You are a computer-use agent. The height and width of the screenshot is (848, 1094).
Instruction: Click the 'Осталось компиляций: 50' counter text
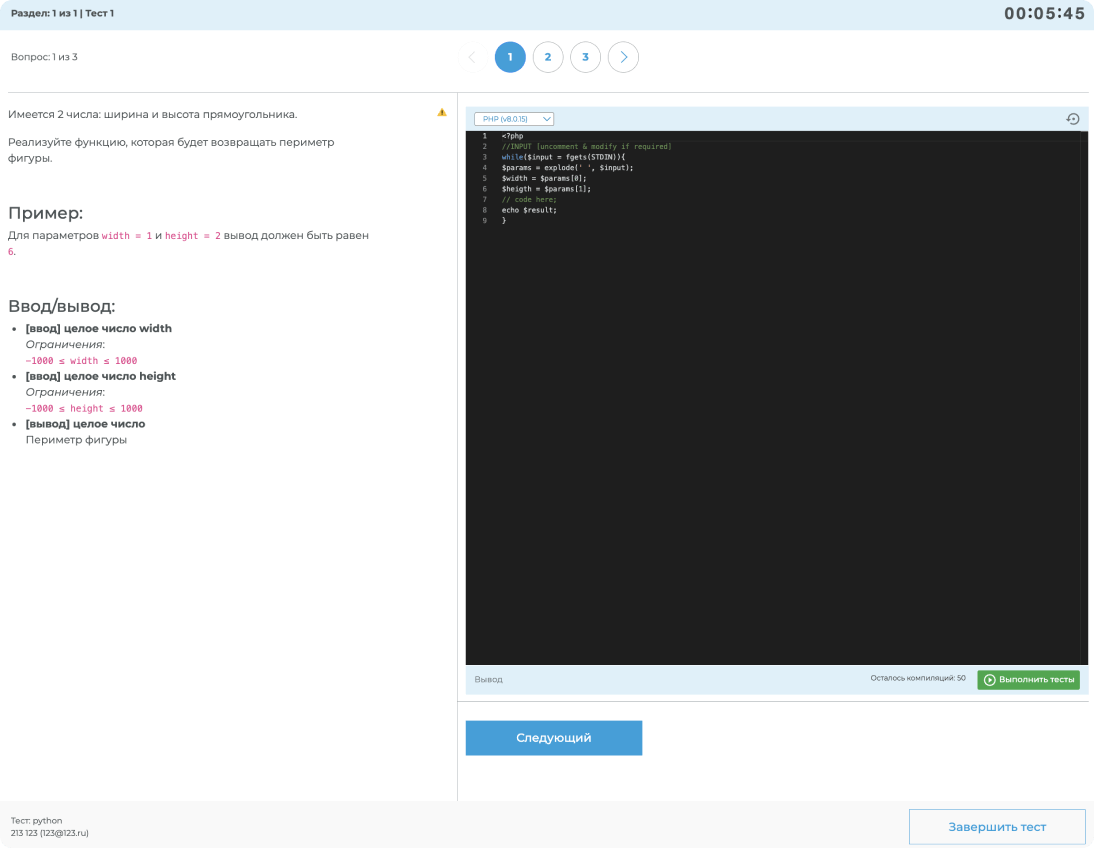click(917, 679)
